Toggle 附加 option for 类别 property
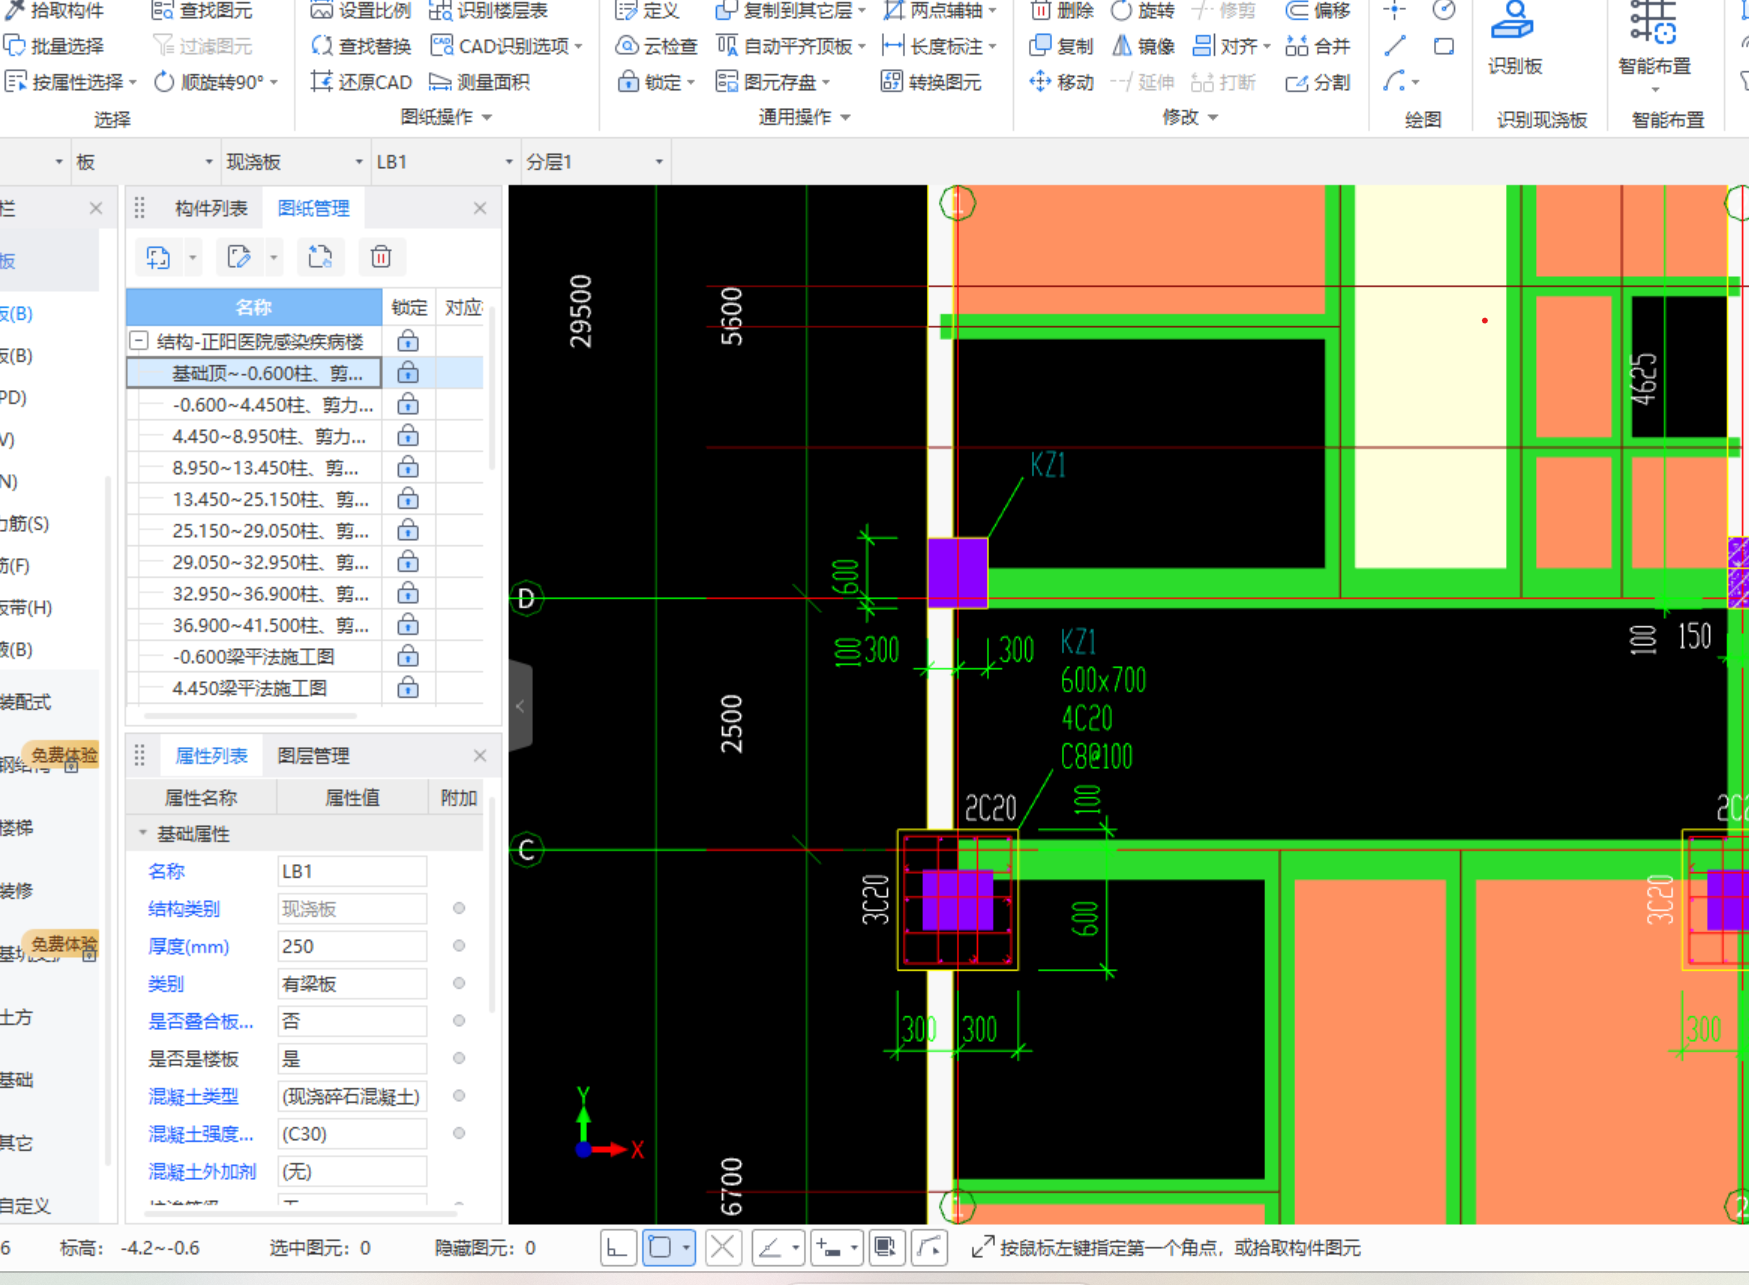Image resolution: width=1749 pixels, height=1285 pixels. pos(459,983)
